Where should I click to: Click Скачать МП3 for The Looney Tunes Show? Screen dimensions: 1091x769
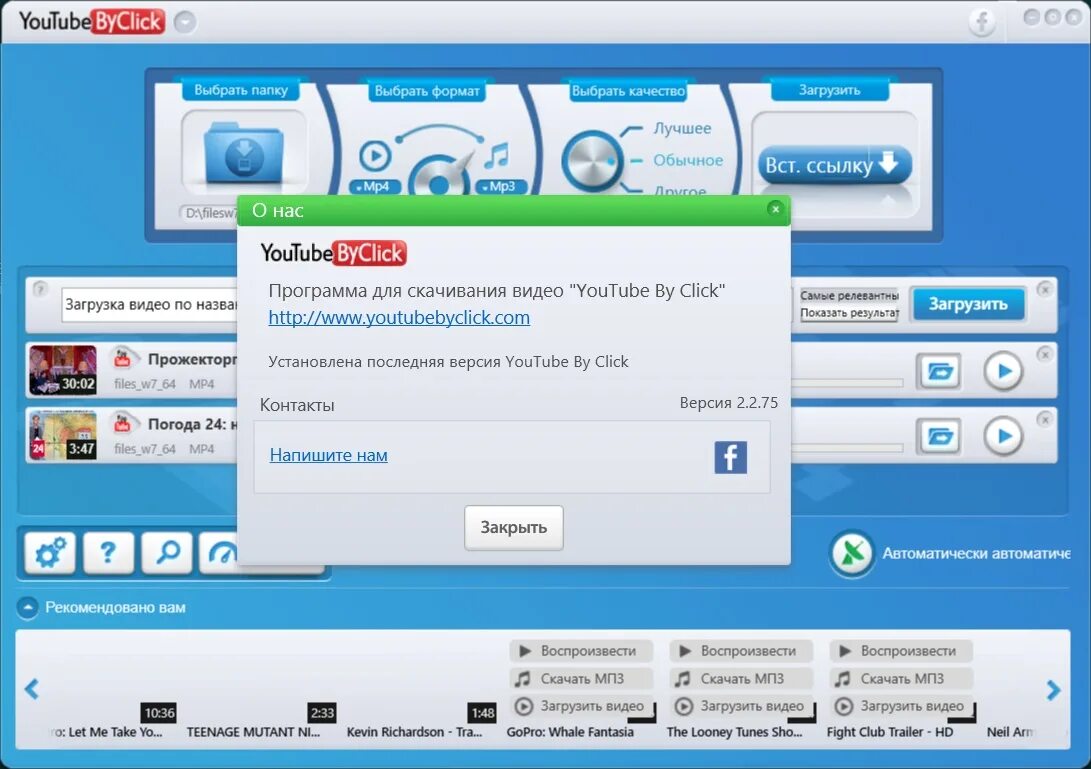click(741, 679)
